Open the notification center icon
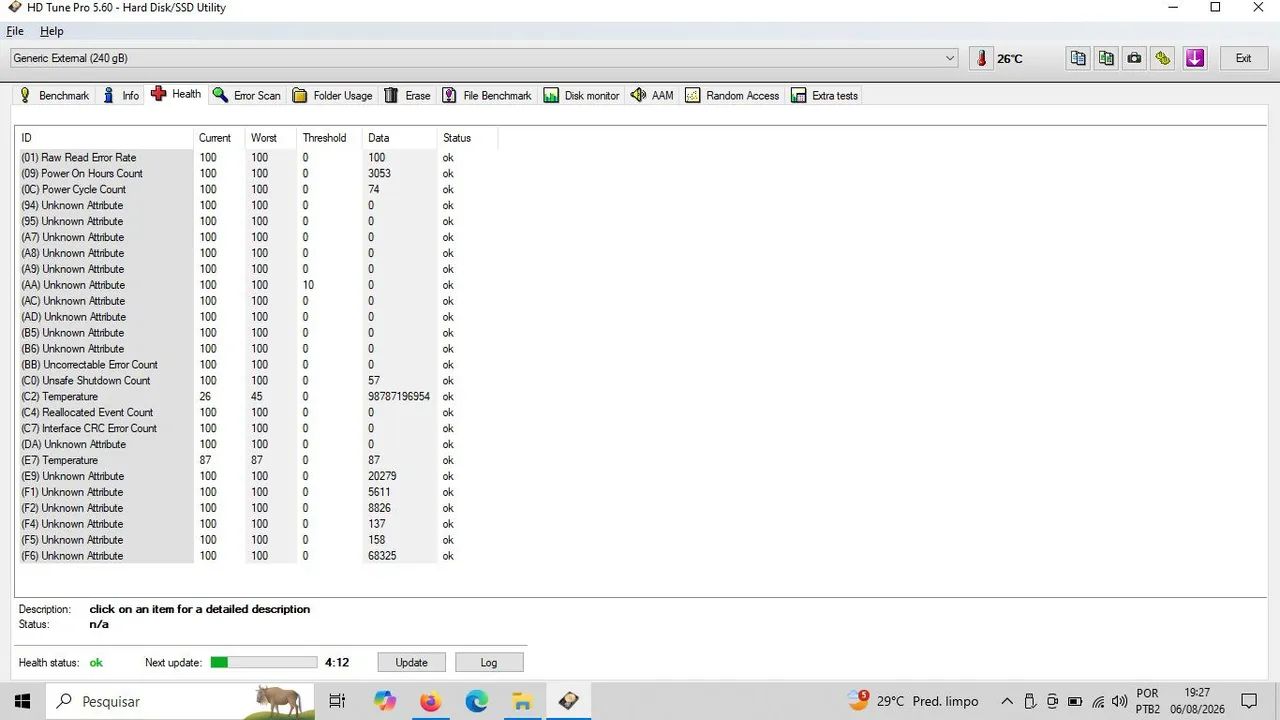Viewport: 1280px width, 720px height. [1249, 701]
